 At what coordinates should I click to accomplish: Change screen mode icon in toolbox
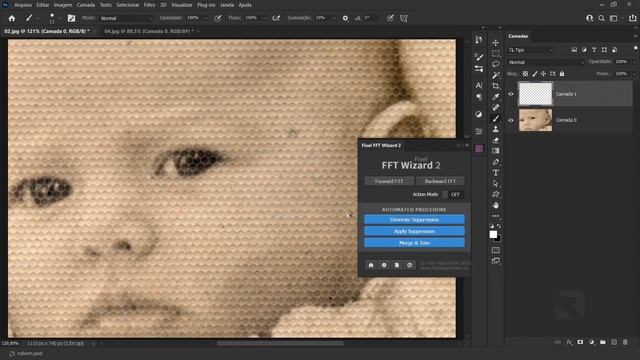[496, 261]
